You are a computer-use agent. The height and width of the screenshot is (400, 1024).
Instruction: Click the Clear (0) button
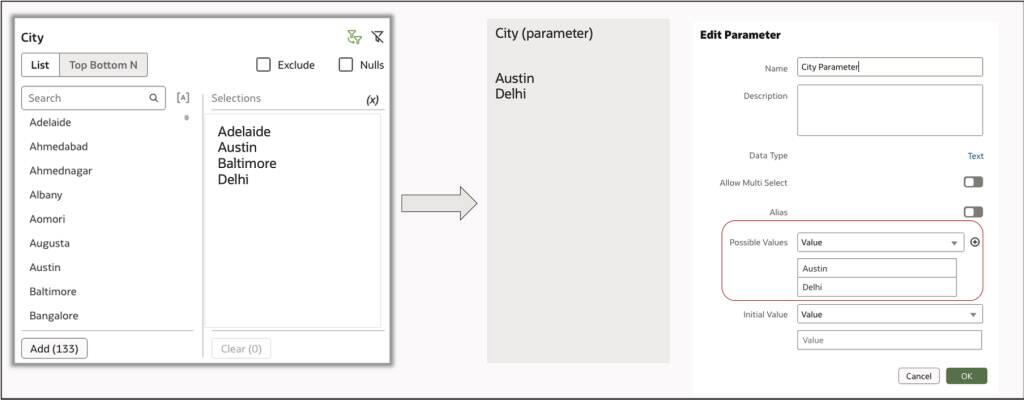[241, 348]
